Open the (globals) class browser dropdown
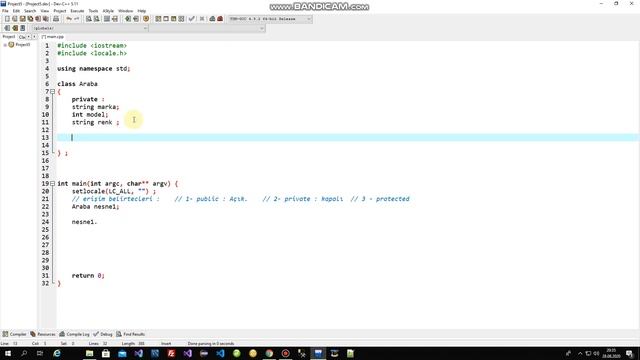 coord(145,28)
